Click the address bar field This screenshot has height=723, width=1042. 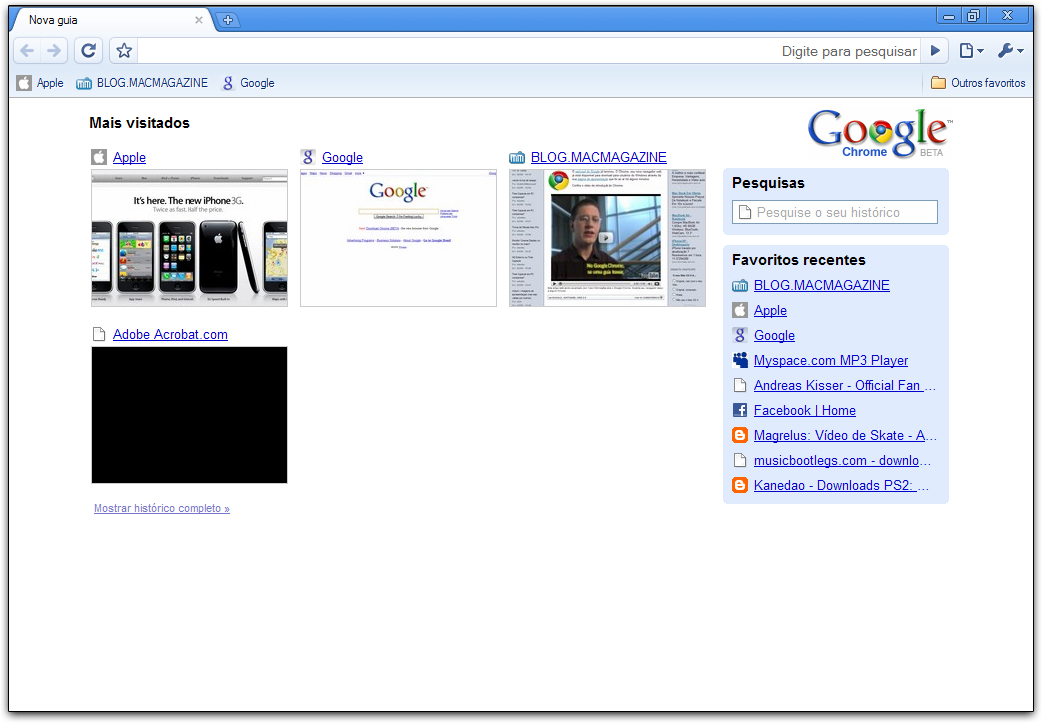click(528, 51)
